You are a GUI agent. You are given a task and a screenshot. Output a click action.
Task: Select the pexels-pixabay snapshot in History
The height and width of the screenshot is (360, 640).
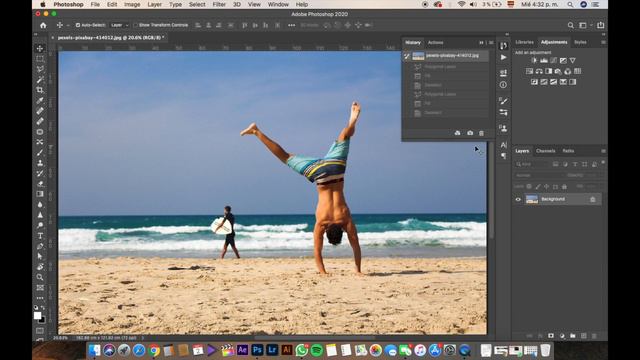pos(450,56)
